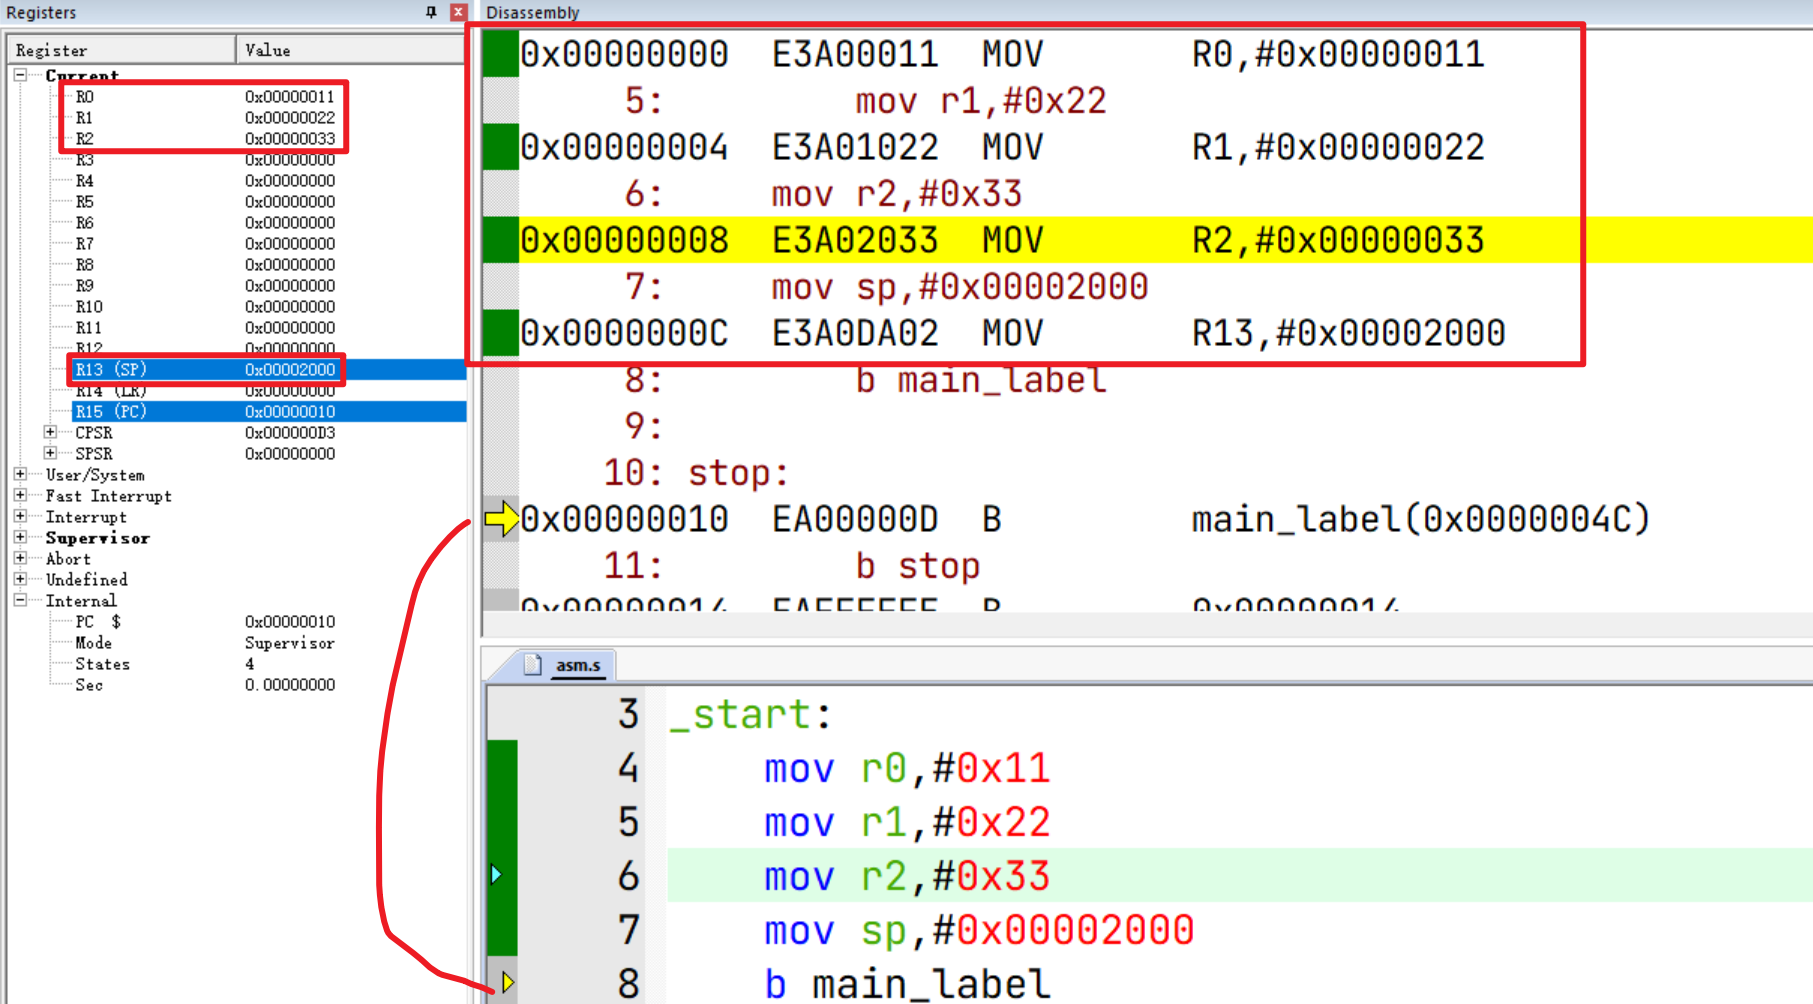Click the yellow PC arrow on source line 8

[x=508, y=982]
